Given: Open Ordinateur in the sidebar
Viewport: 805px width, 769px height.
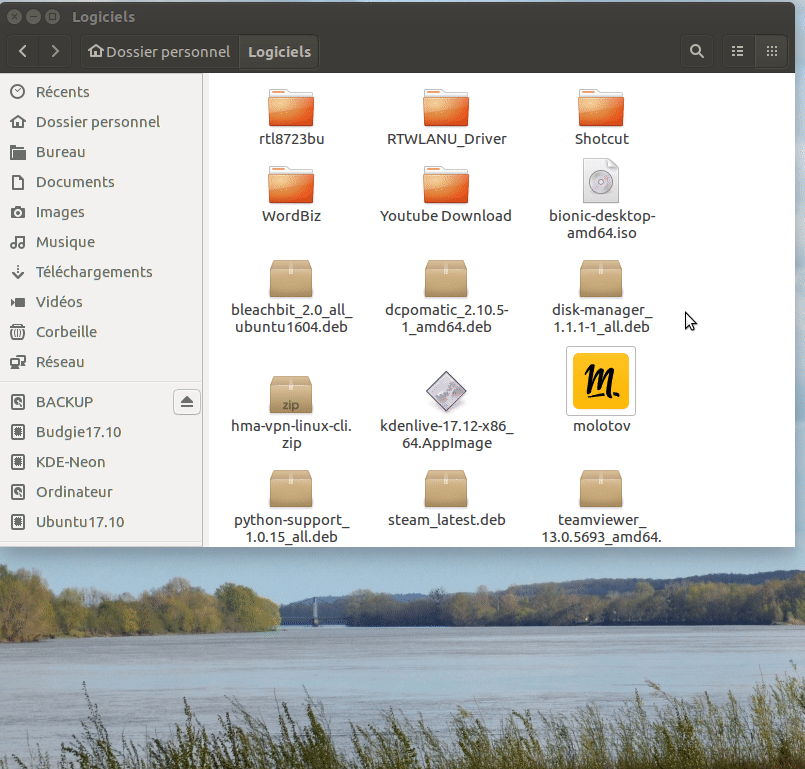Looking at the screenshot, I should click(x=101, y=492).
